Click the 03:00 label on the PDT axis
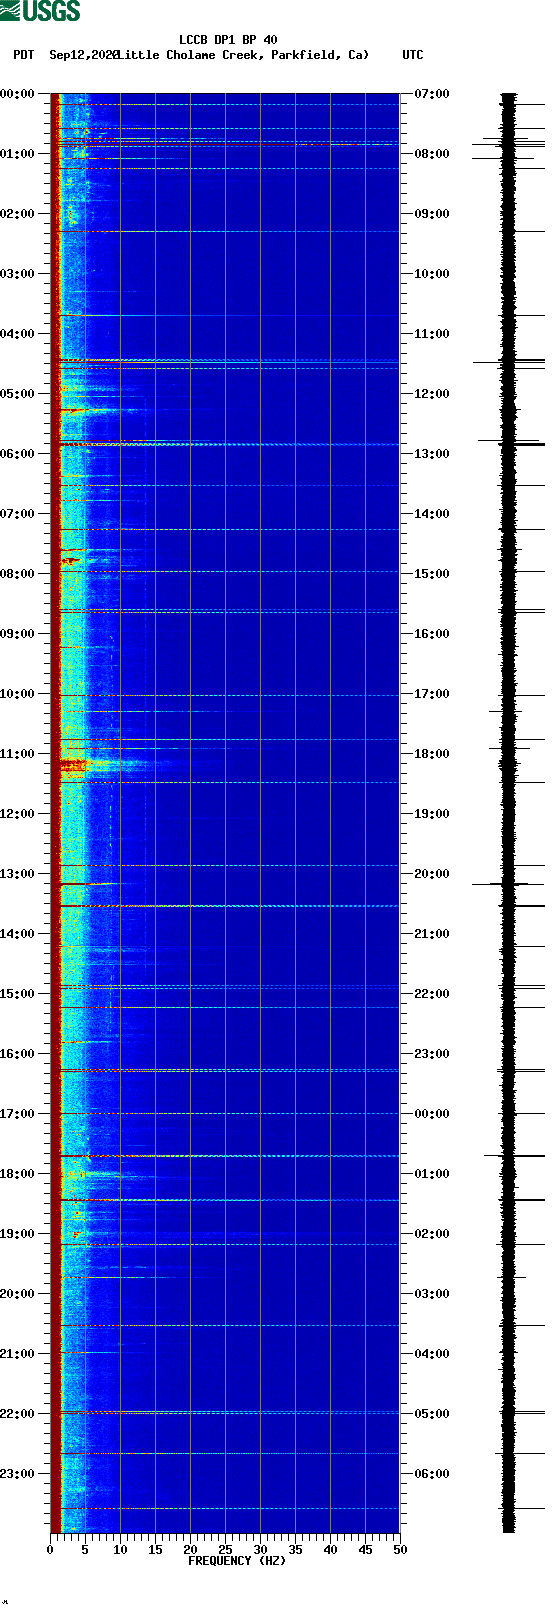 pyautogui.click(x=18, y=274)
